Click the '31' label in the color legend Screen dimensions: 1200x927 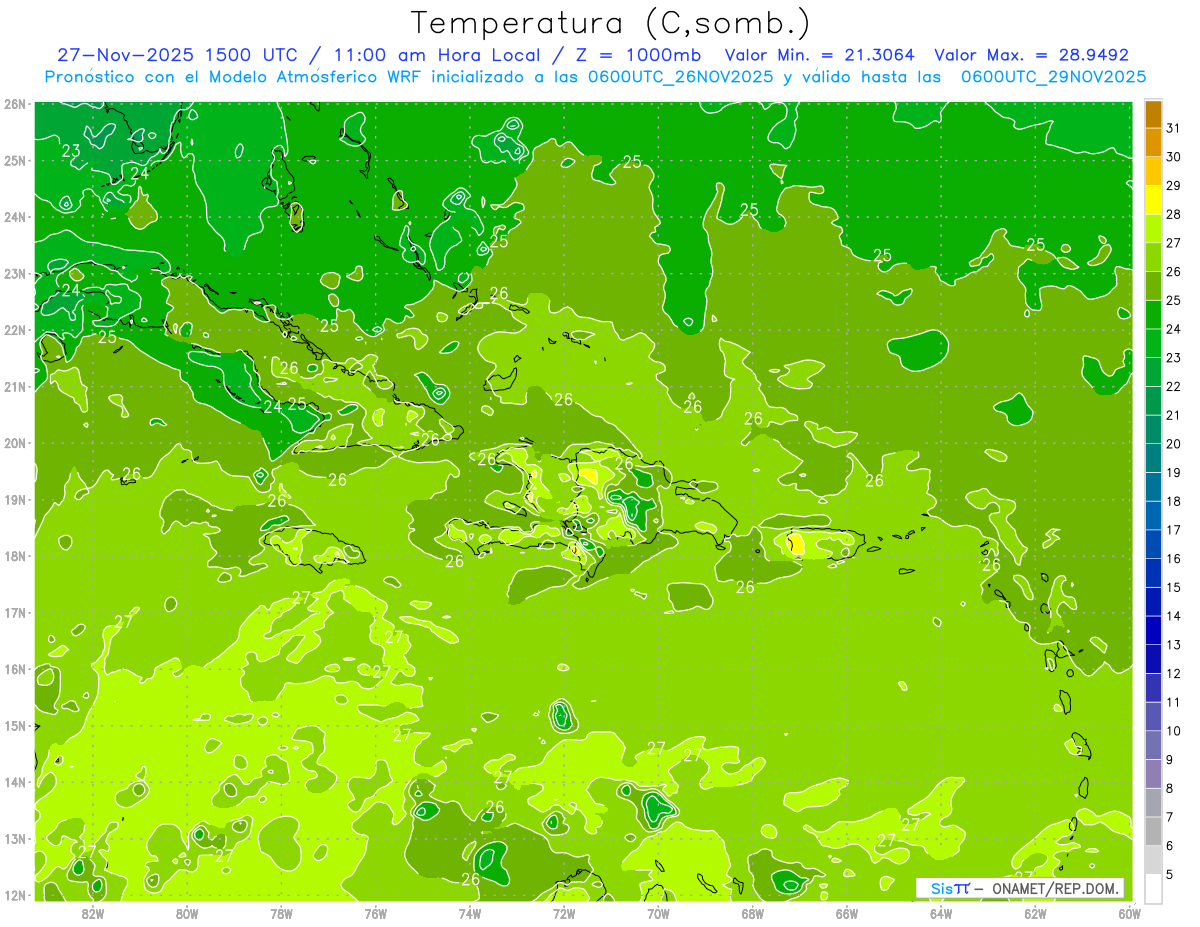click(x=1174, y=128)
